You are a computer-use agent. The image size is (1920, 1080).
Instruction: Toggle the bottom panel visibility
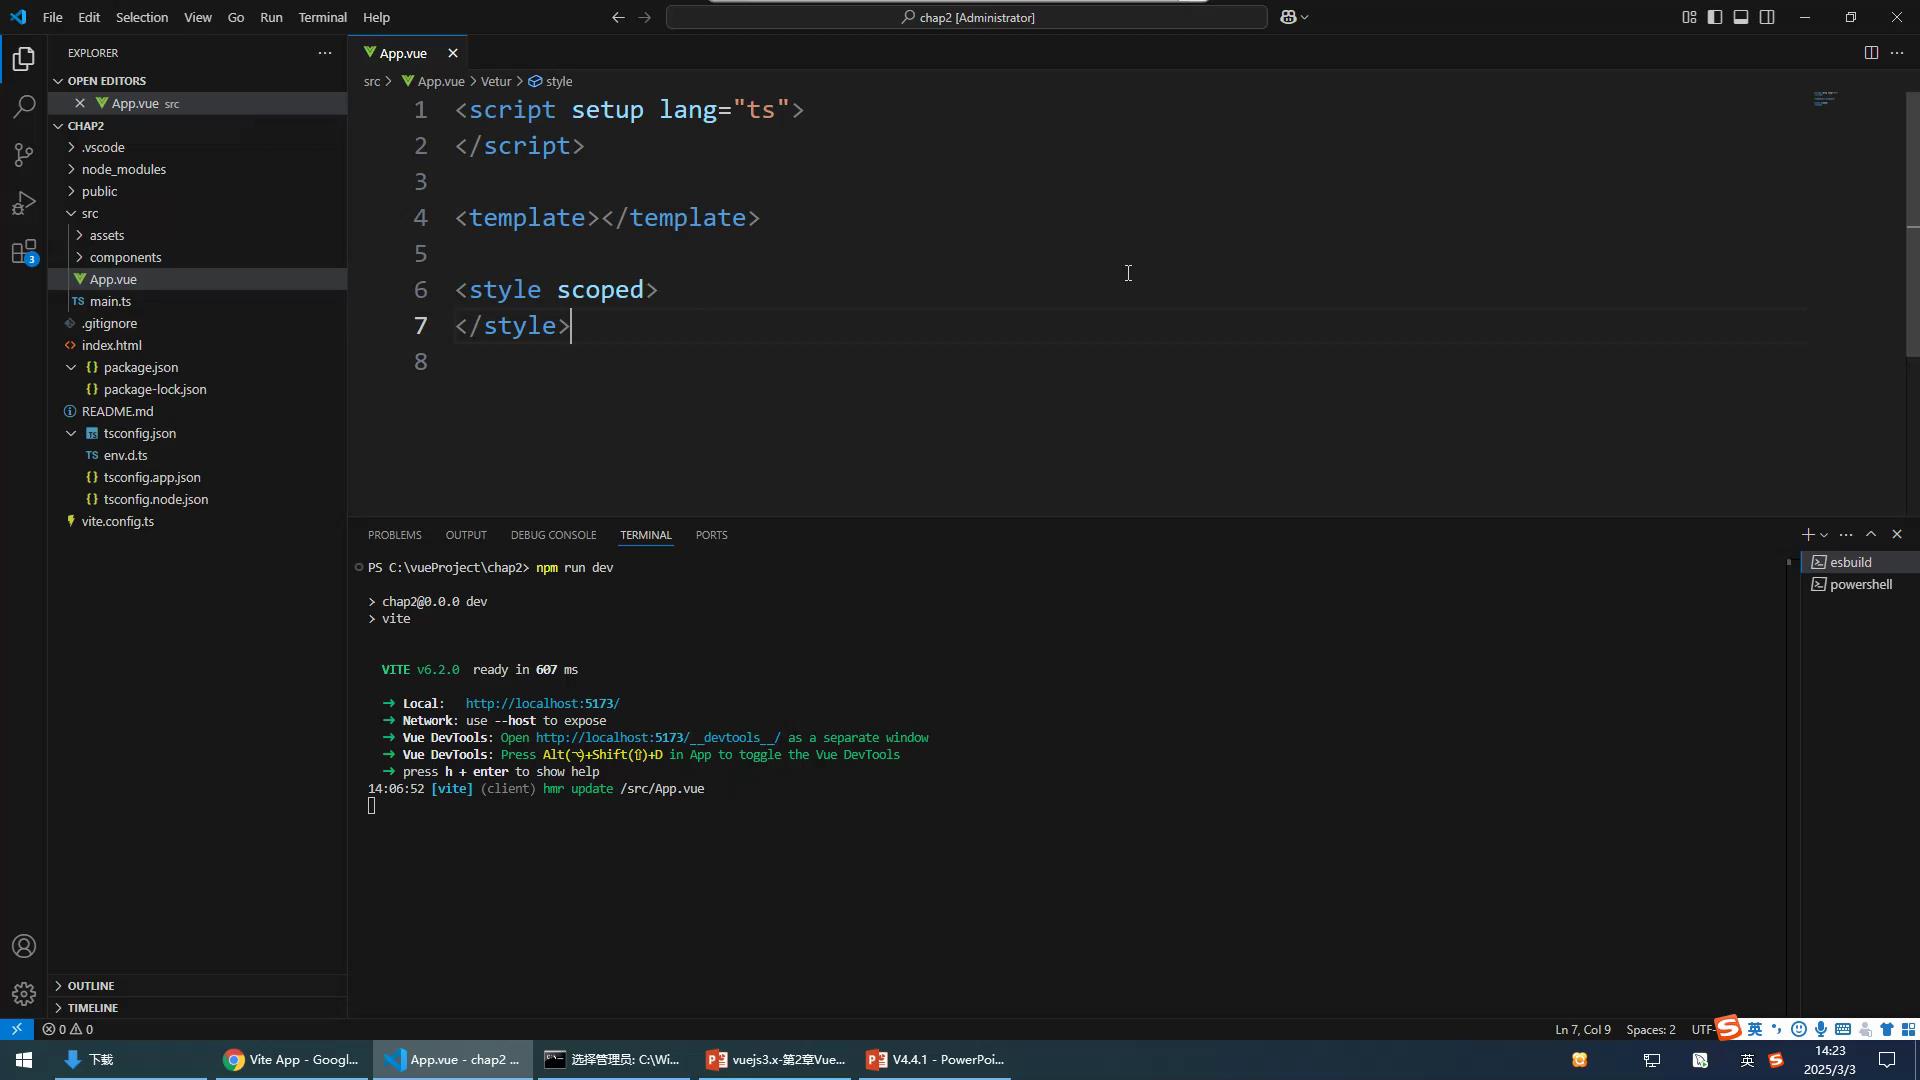[x=1741, y=17]
